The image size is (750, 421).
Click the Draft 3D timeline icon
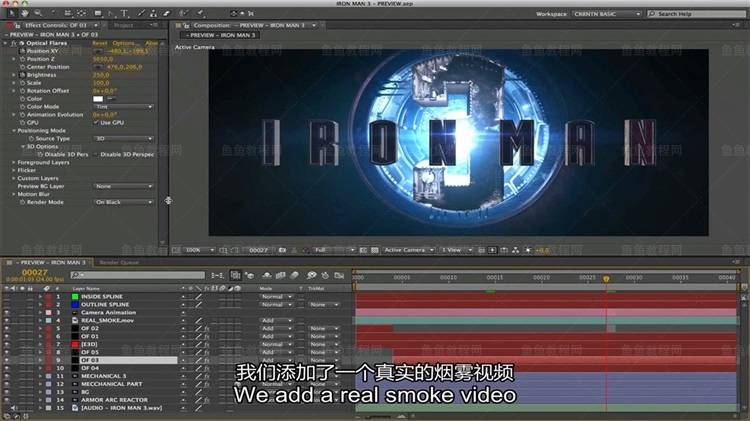249,276
